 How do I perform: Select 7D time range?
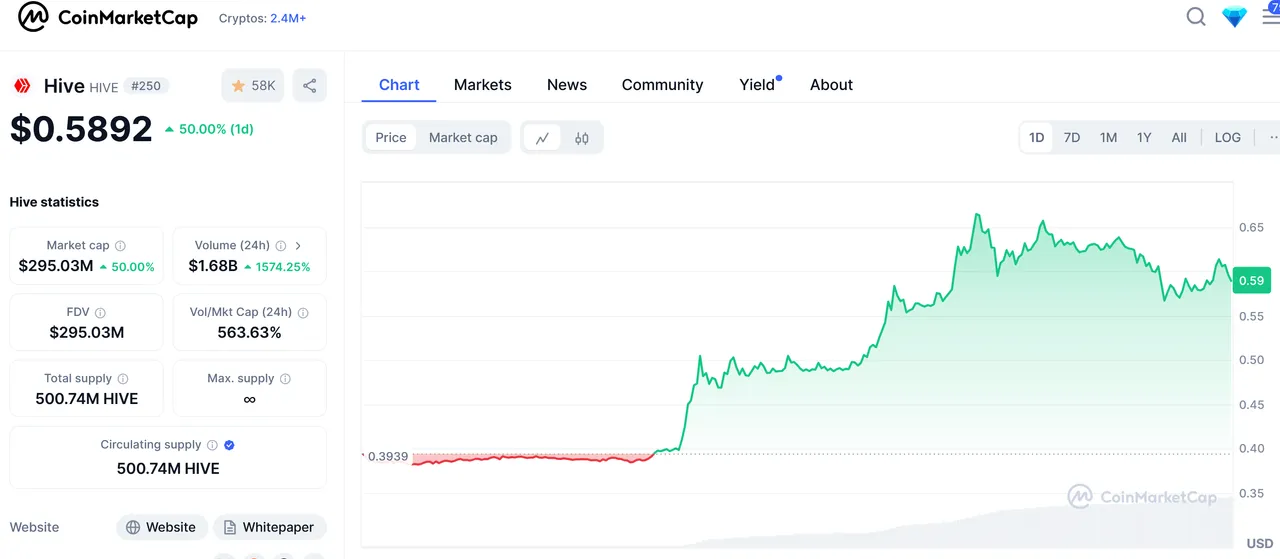(x=1072, y=138)
